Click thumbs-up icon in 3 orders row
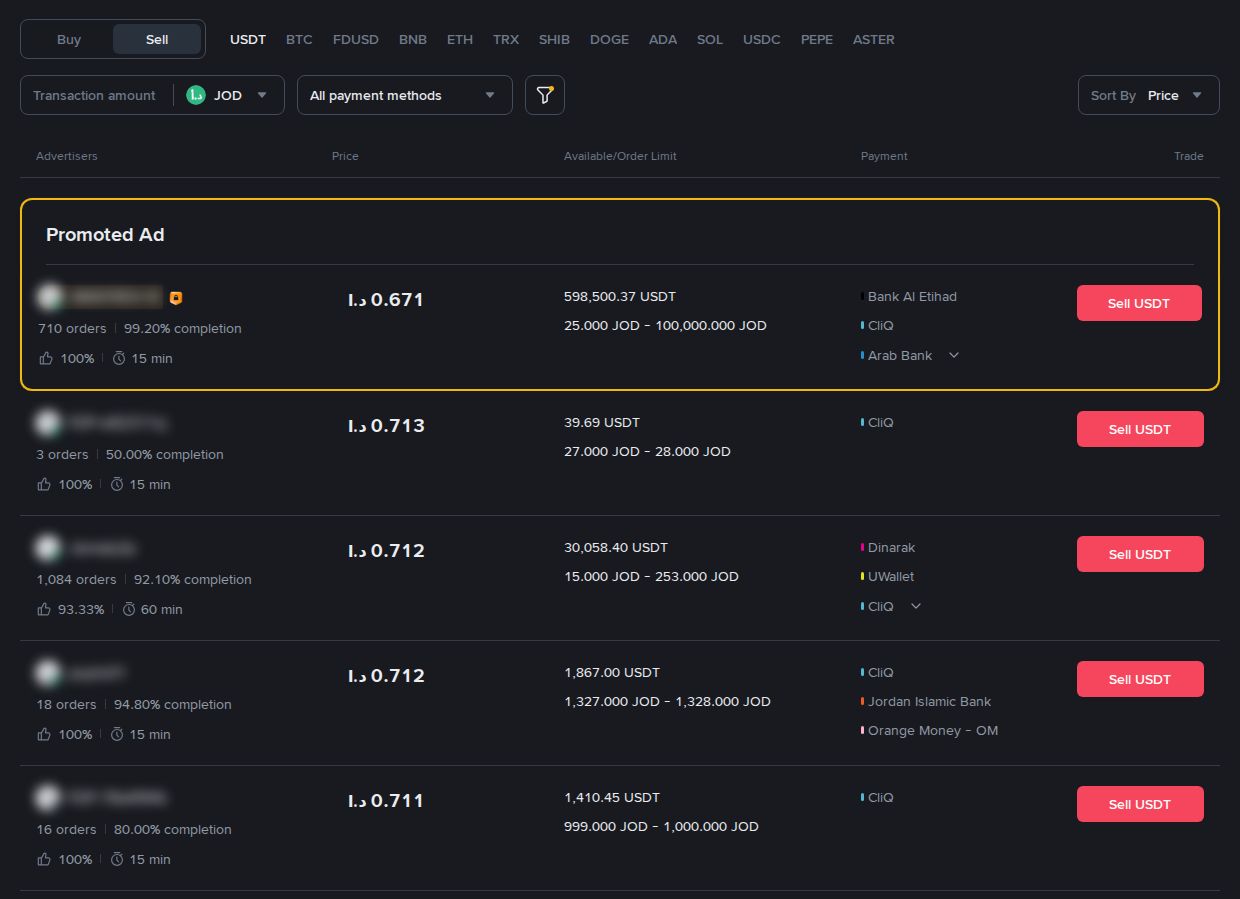Screen dimensions: 1240x899 45,484
